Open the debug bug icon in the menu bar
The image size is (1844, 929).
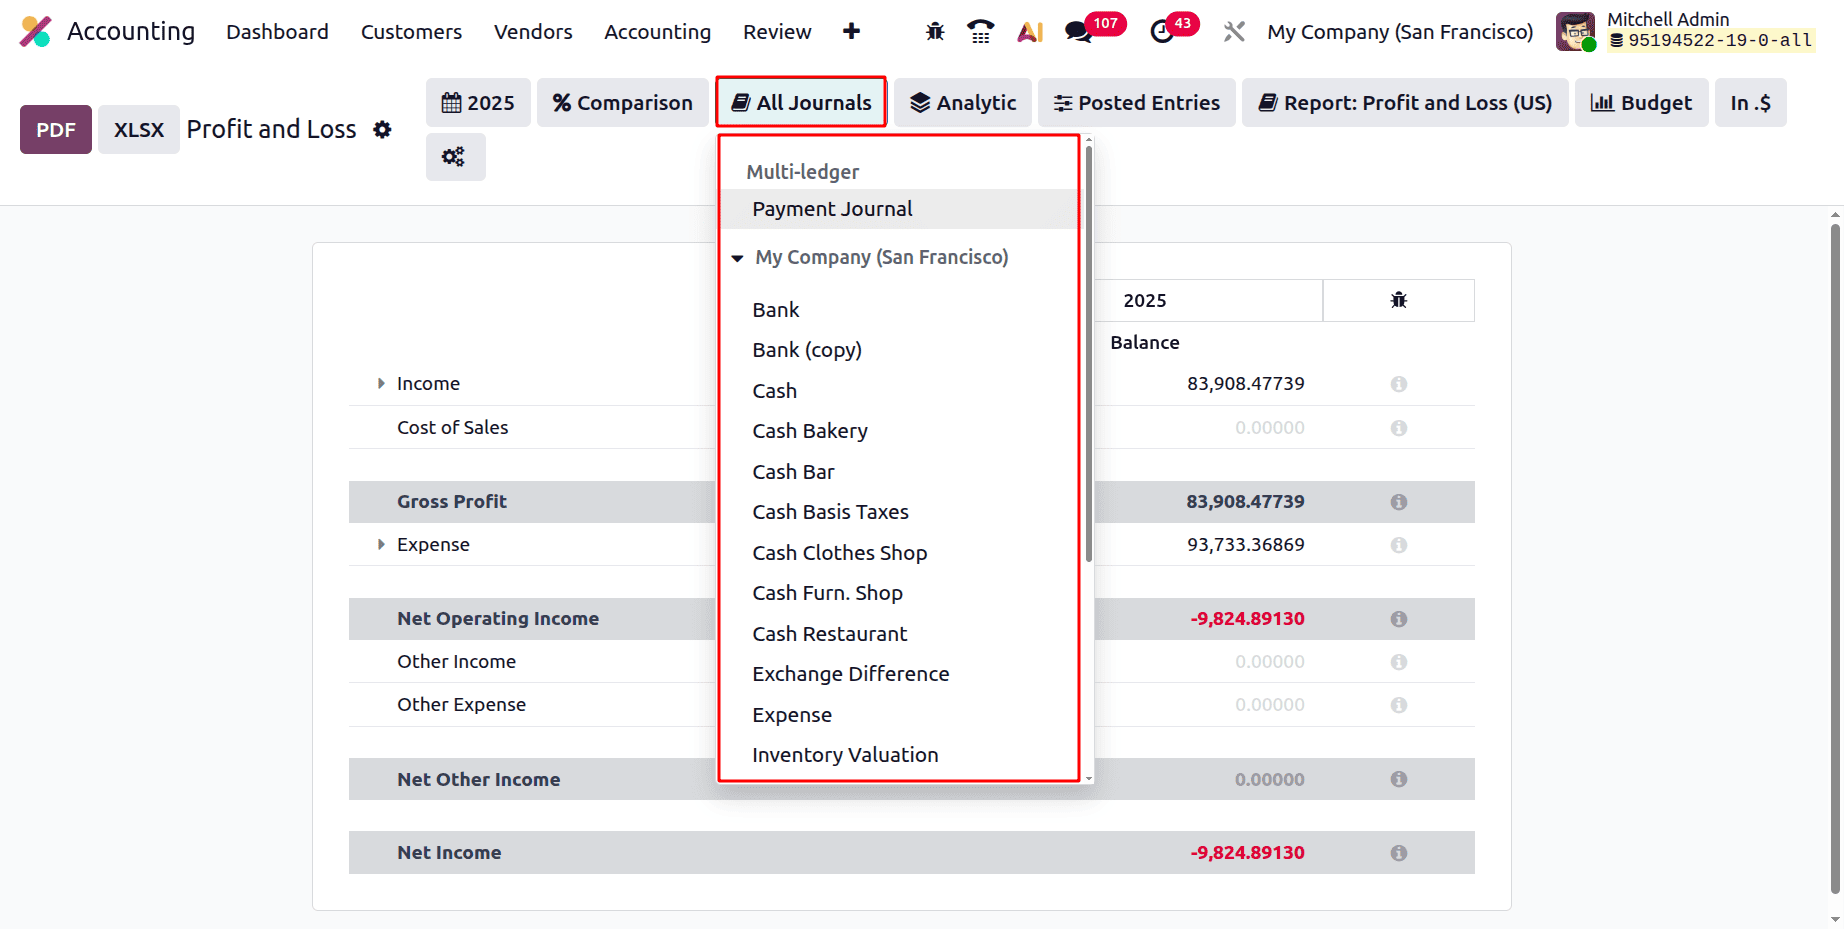934,31
